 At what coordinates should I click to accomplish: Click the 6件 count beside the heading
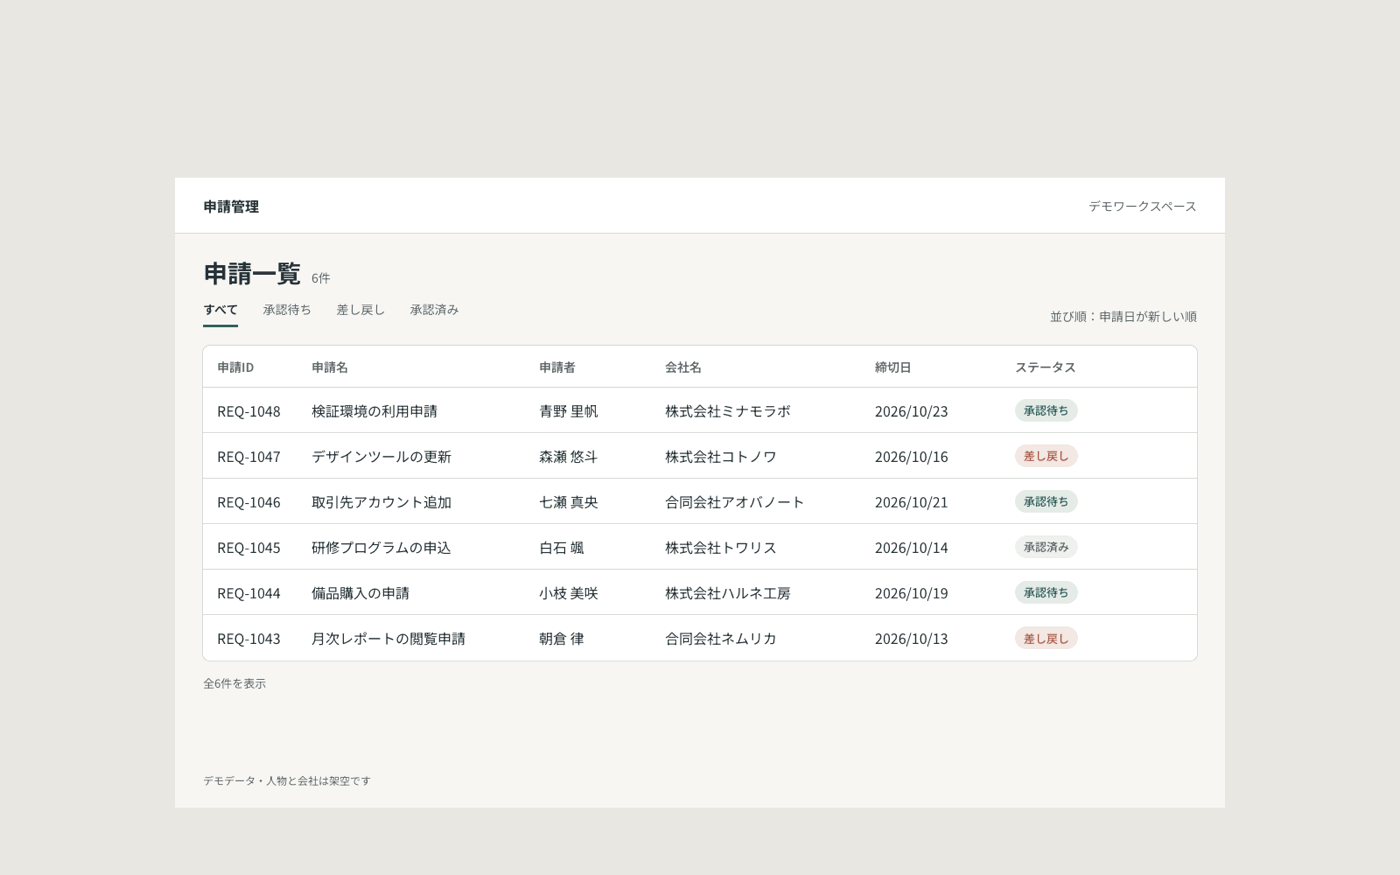320,278
